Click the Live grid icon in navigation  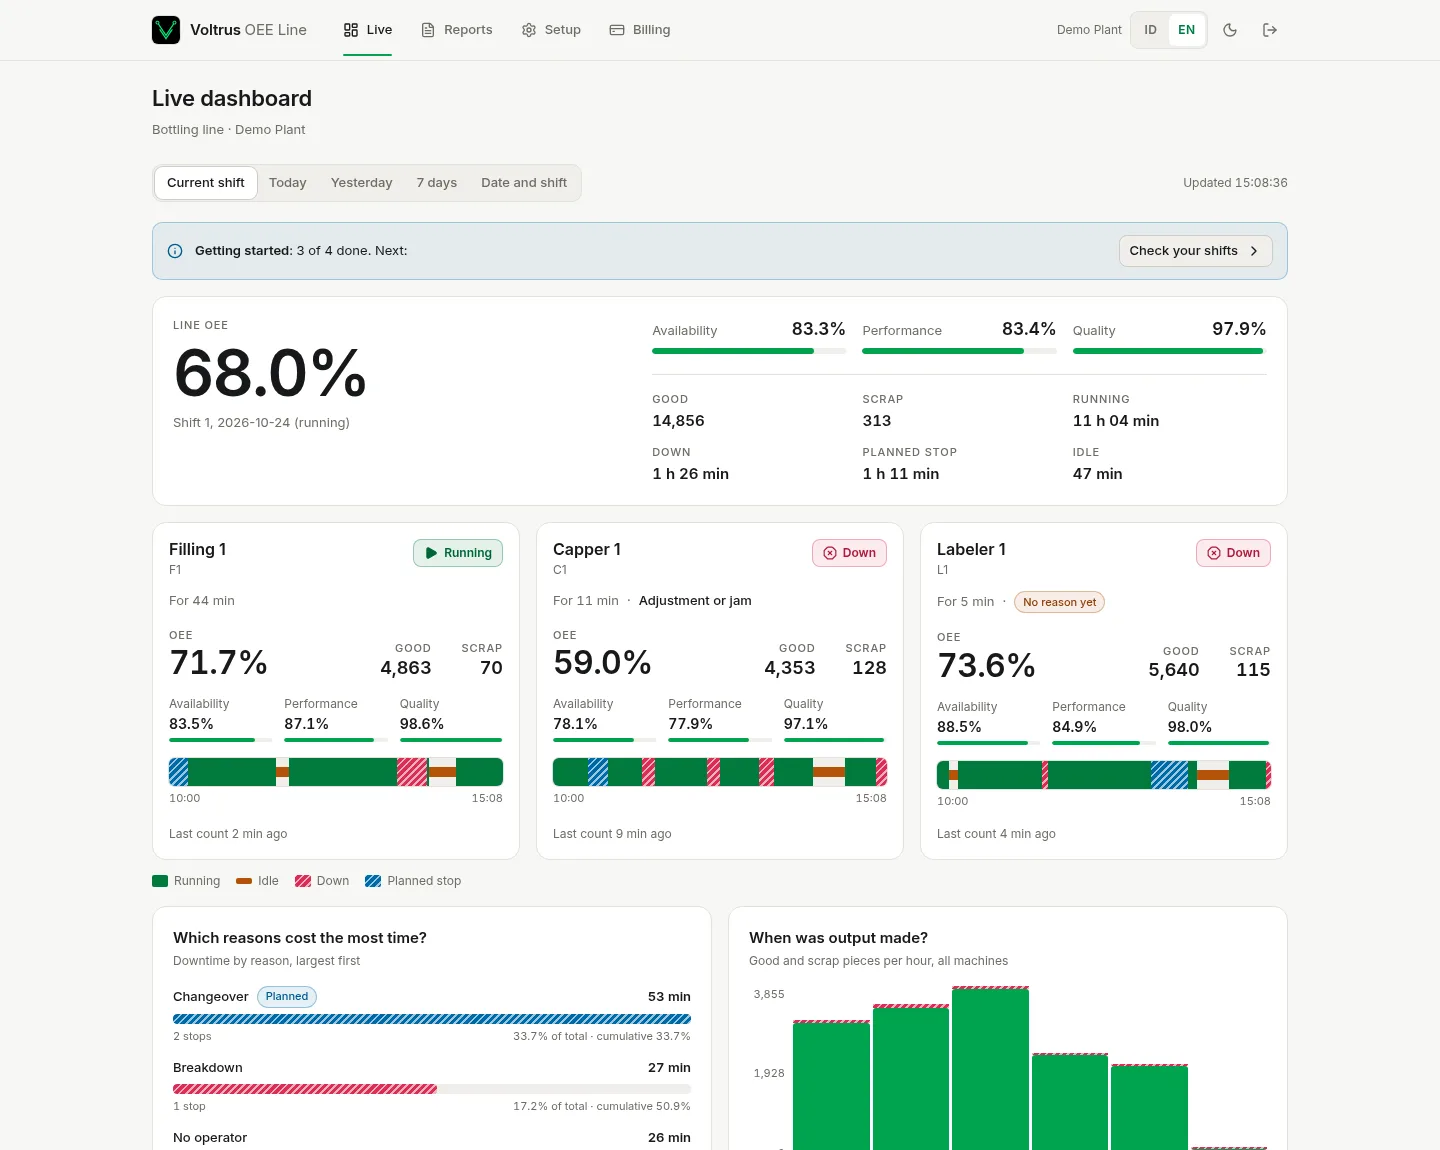point(351,30)
